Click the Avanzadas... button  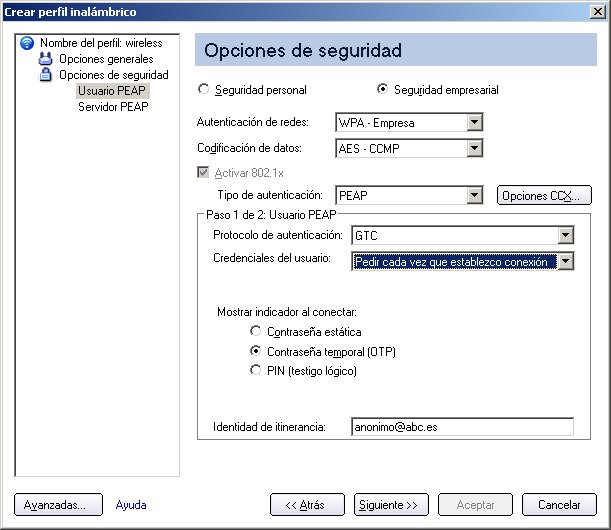[x=58, y=505]
